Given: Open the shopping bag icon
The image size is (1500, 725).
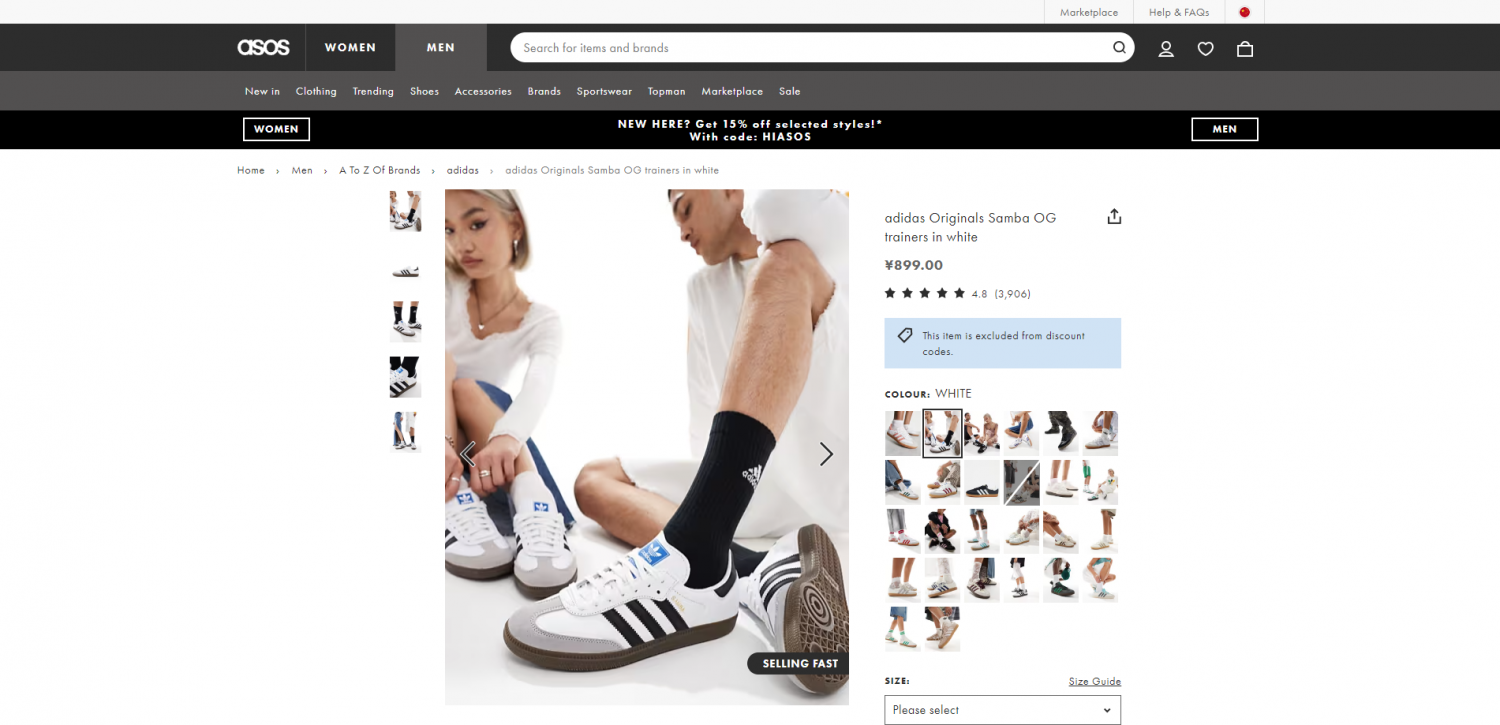Looking at the screenshot, I should point(1245,48).
